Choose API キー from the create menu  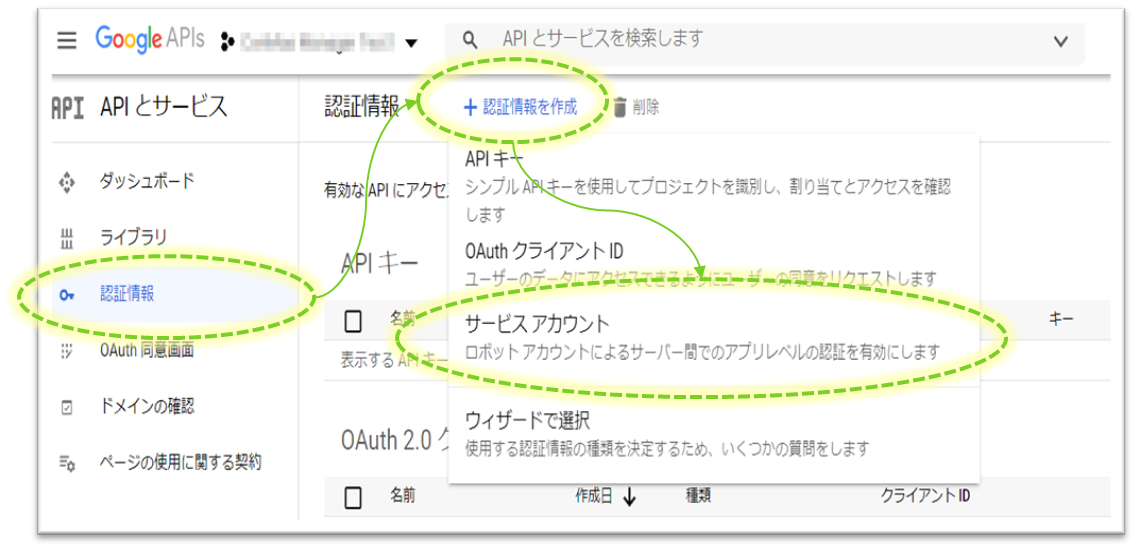coord(494,160)
